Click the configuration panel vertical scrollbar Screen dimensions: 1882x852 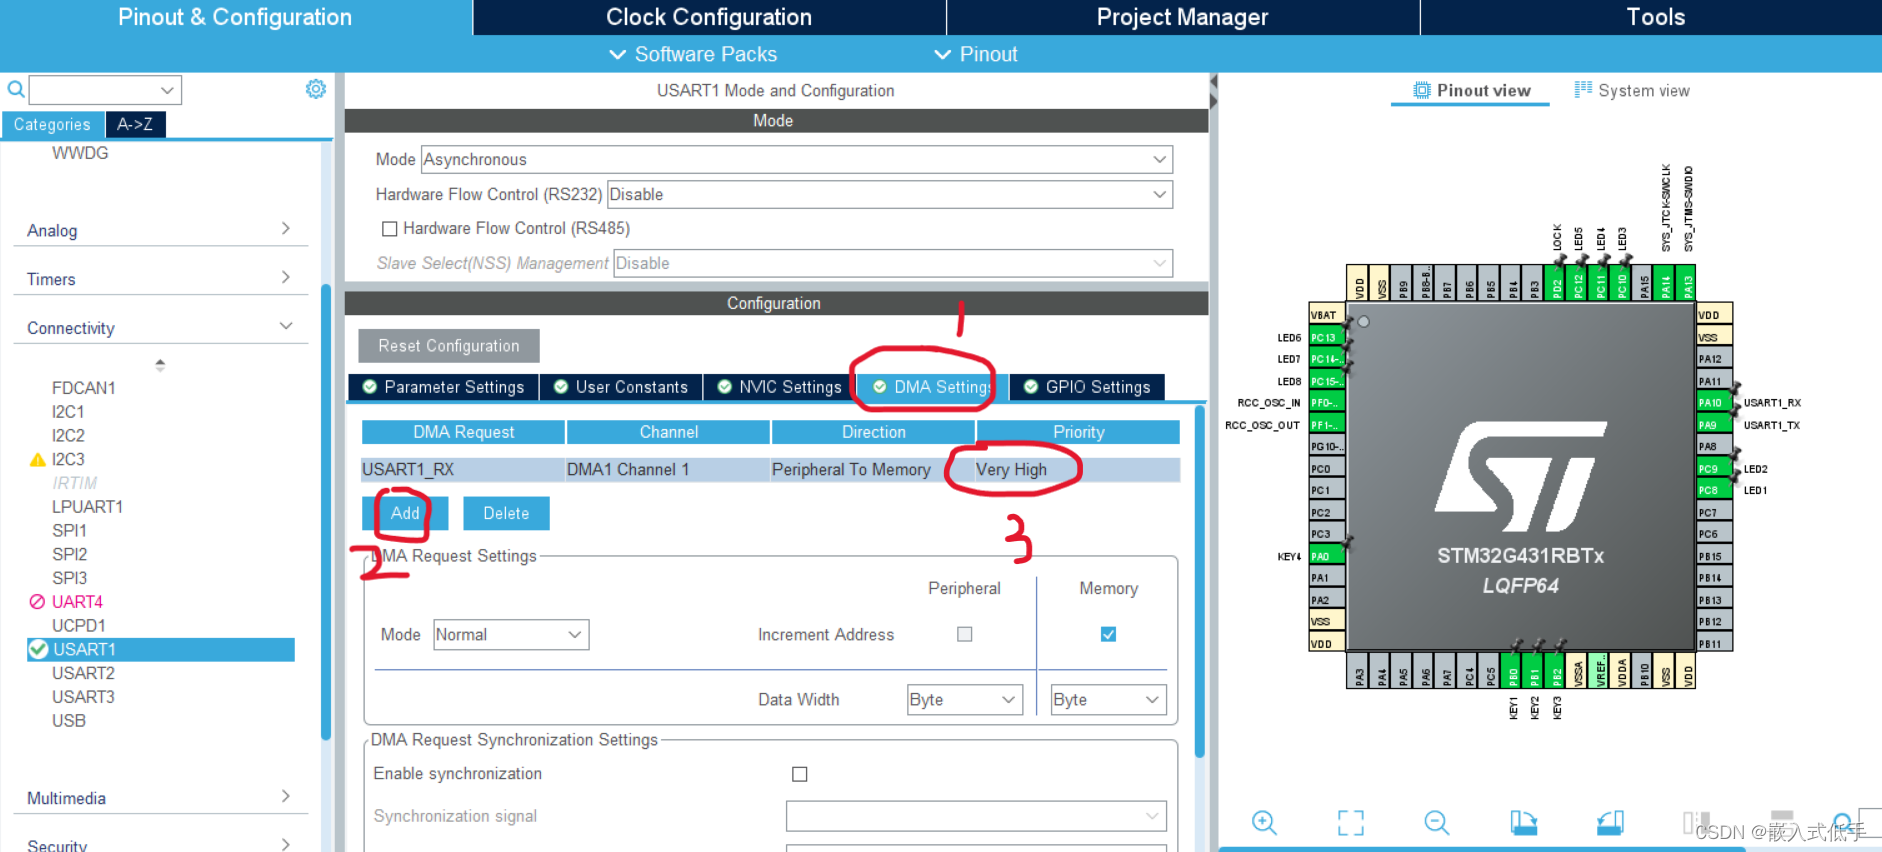click(x=1199, y=580)
